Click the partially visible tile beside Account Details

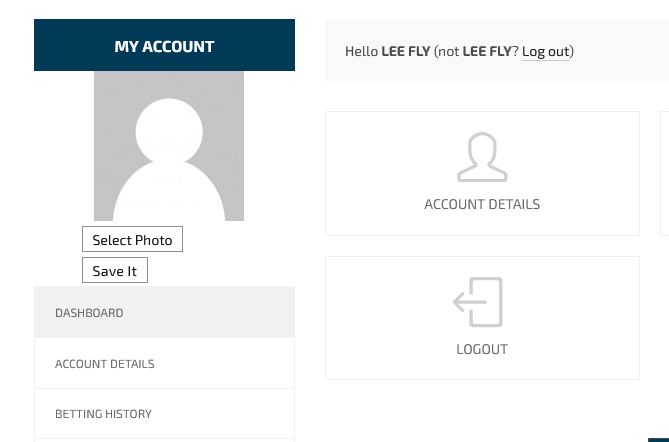coord(665,173)
